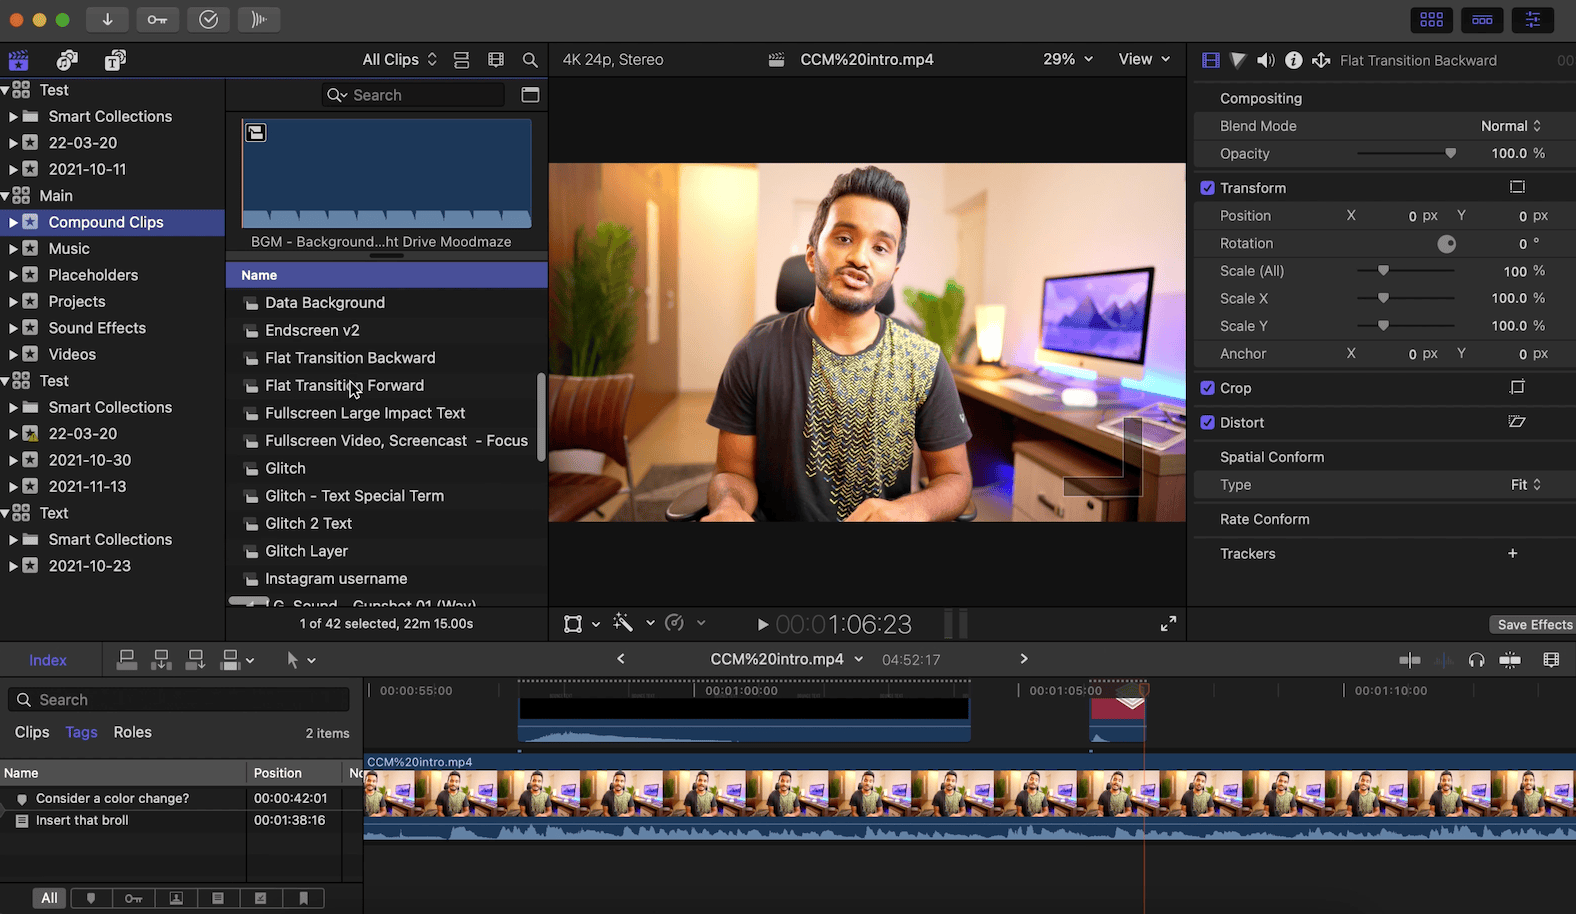Screen dimensions: 1576x914
Task: Uncheck the Crop checkbox
Action: (1207, 388)
